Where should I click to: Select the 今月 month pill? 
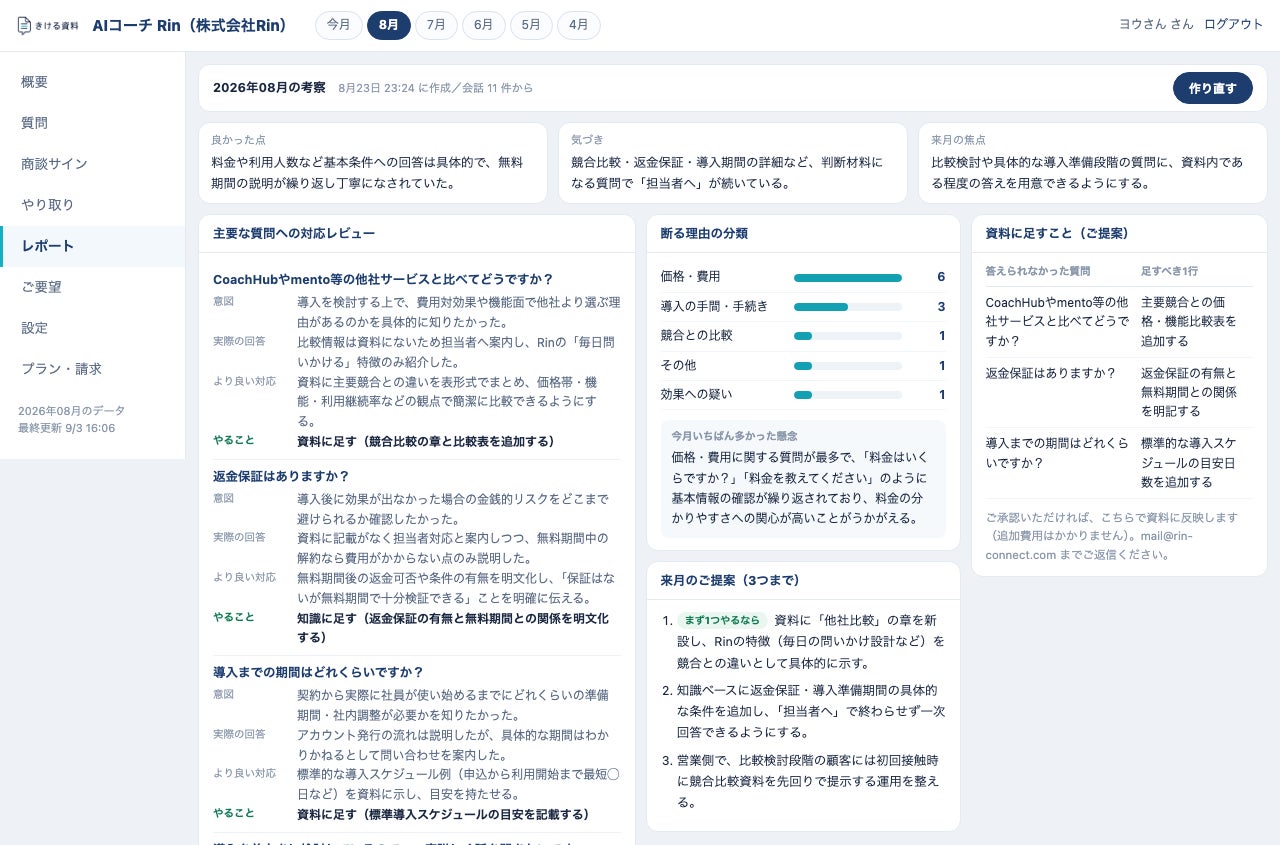(339, 25)
